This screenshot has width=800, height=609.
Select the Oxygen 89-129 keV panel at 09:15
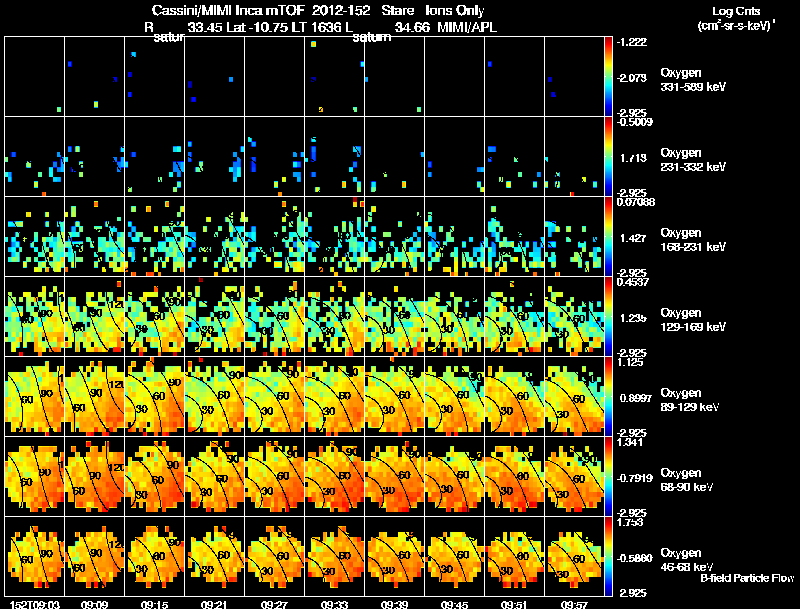155,396
